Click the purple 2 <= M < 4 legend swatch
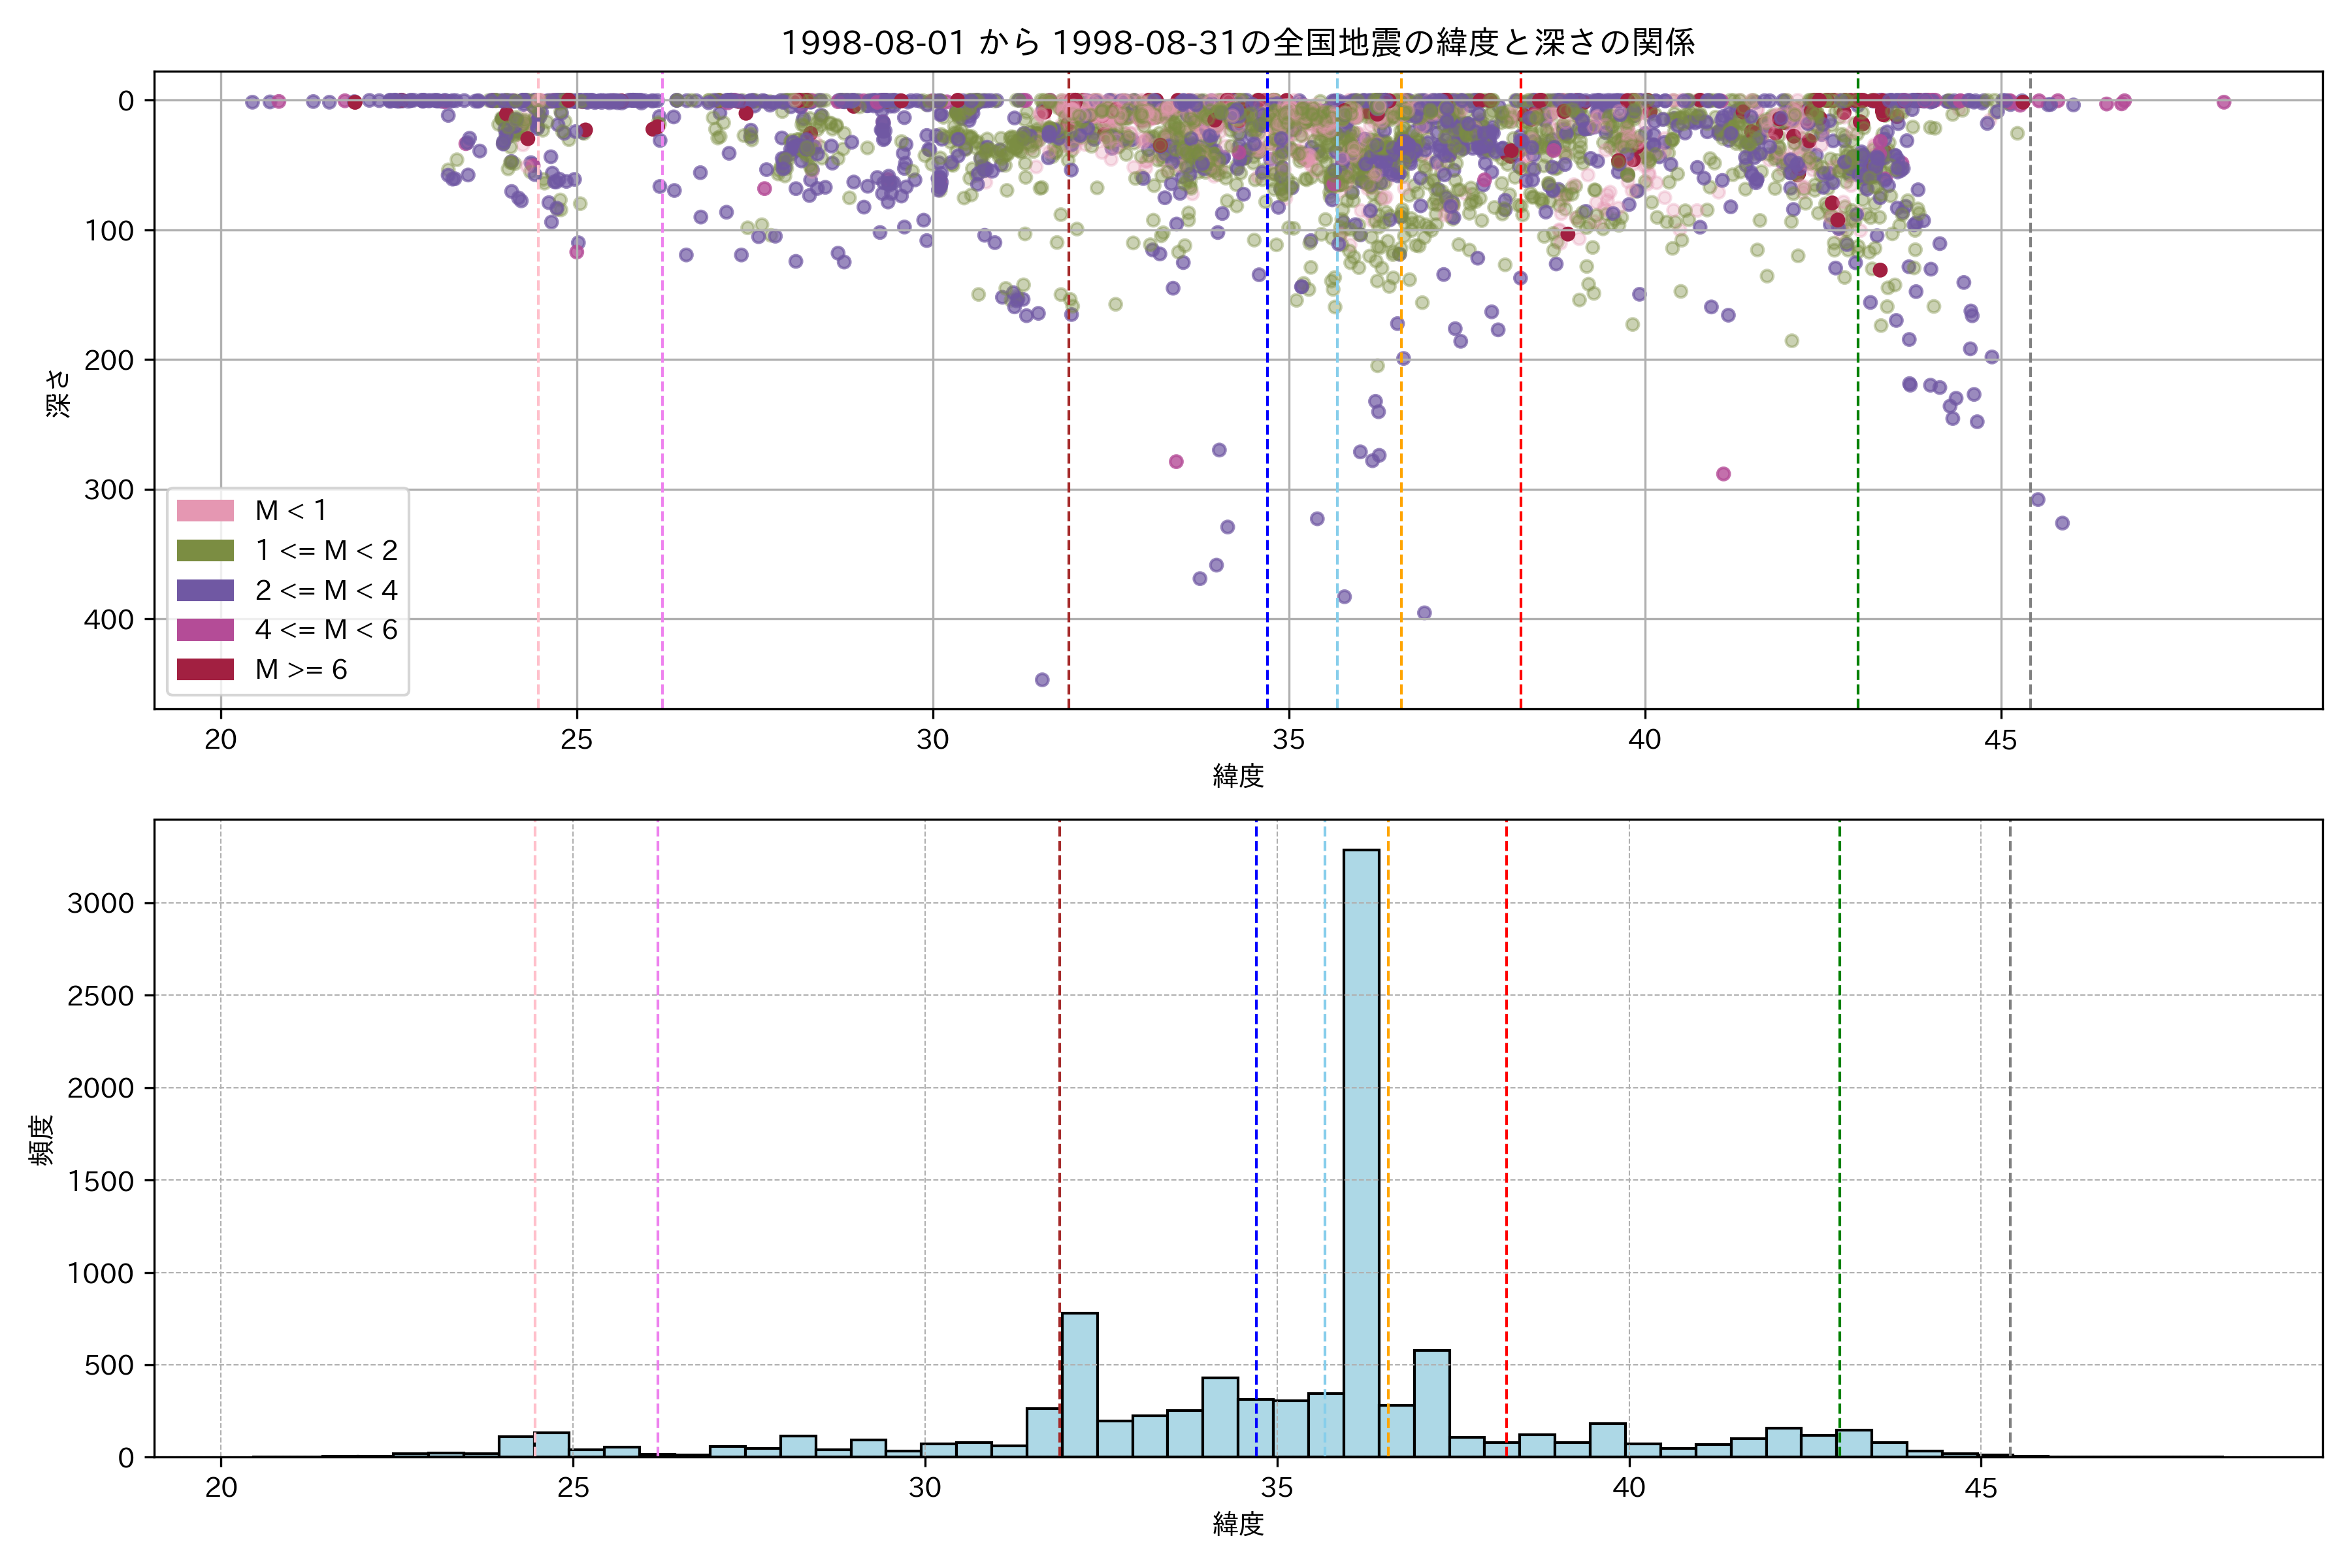Image resolution: width=2352 pixels, height=1568 pixels. click(x=205, y=591)
